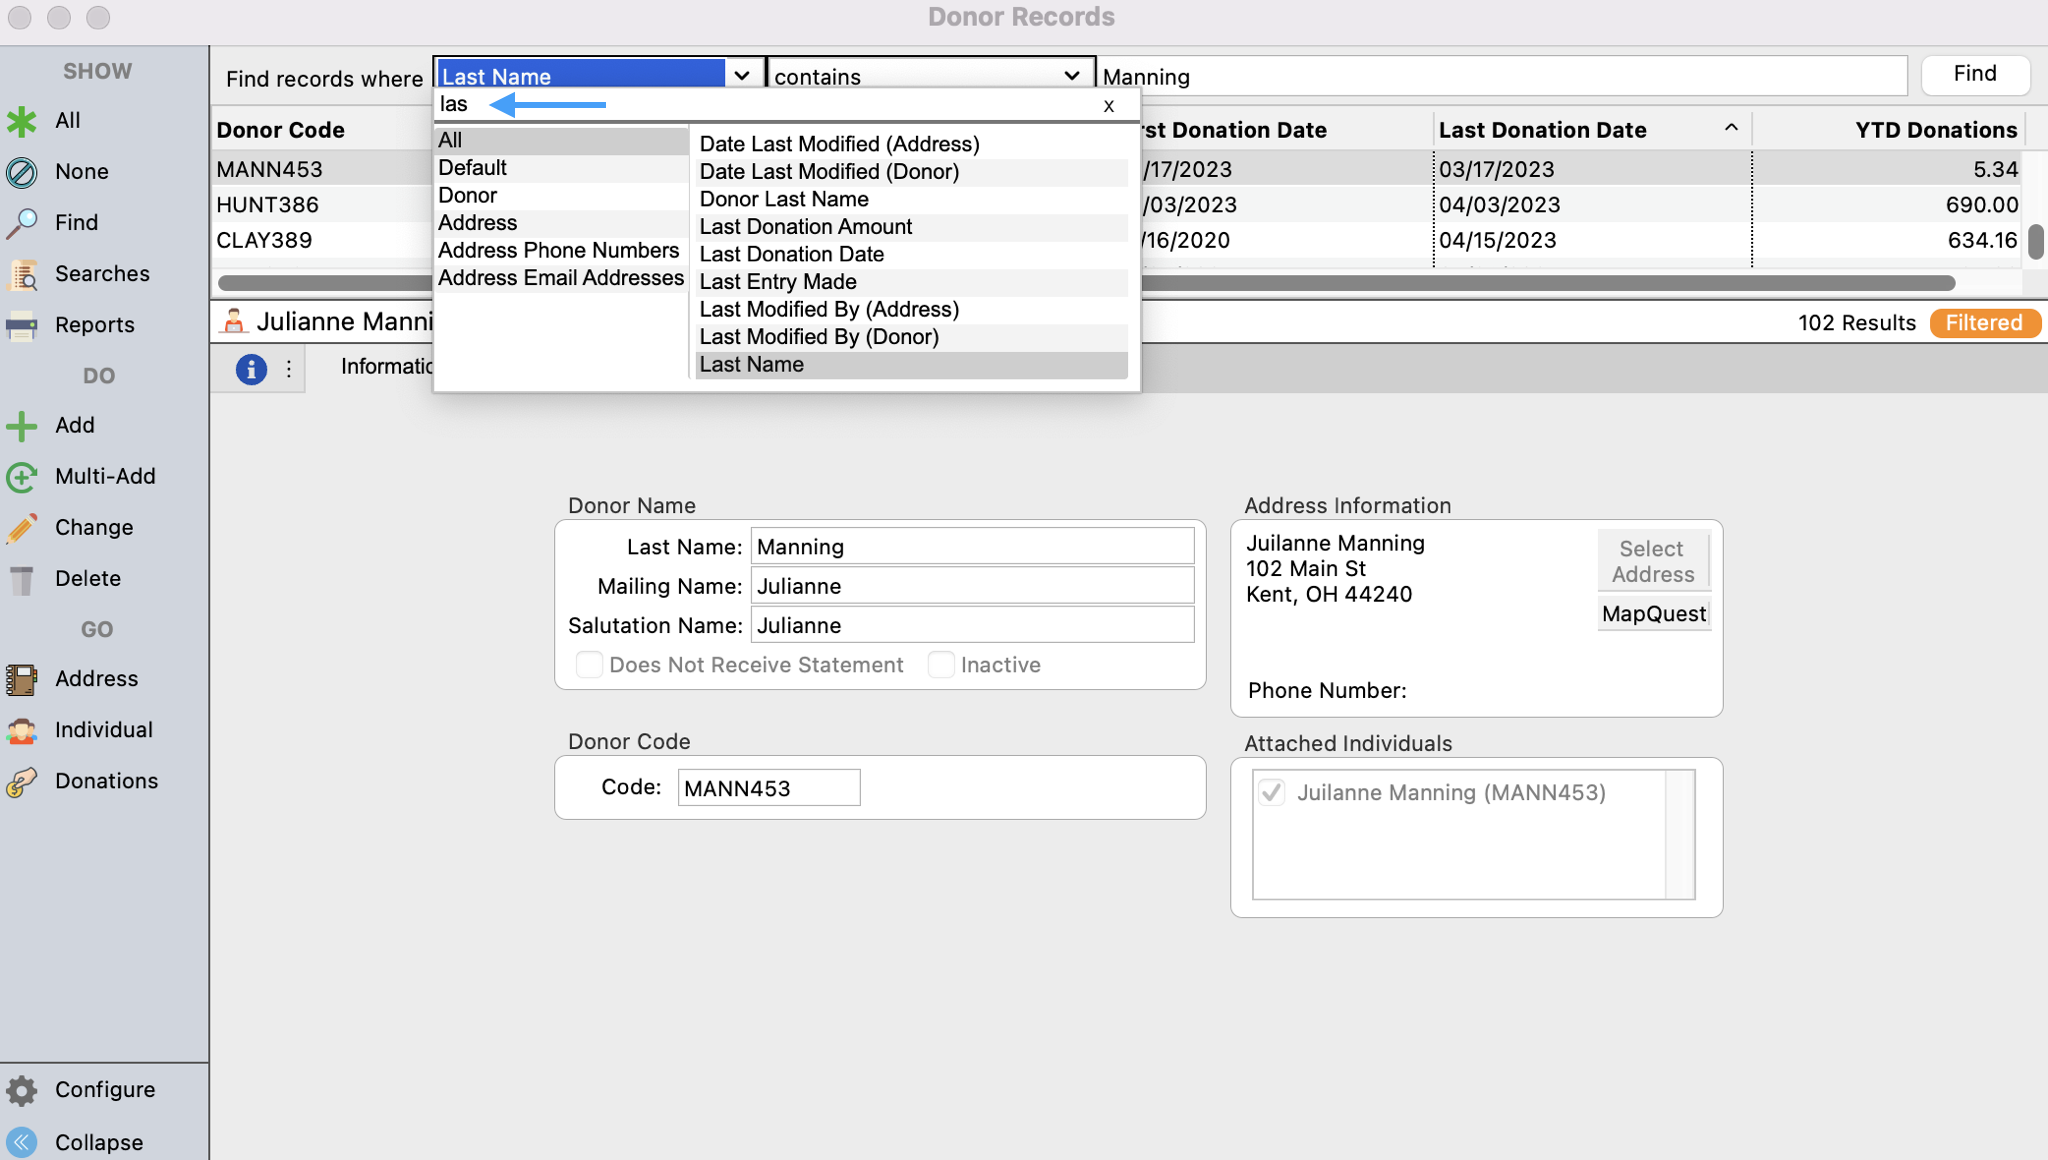Click the MapQuest button

(x=1653, y=614)
